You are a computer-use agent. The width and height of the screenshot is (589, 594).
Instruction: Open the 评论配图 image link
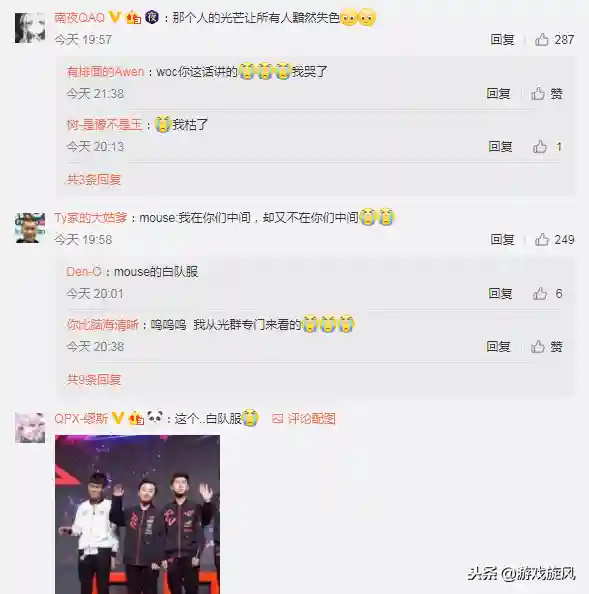tap(304, 419)
